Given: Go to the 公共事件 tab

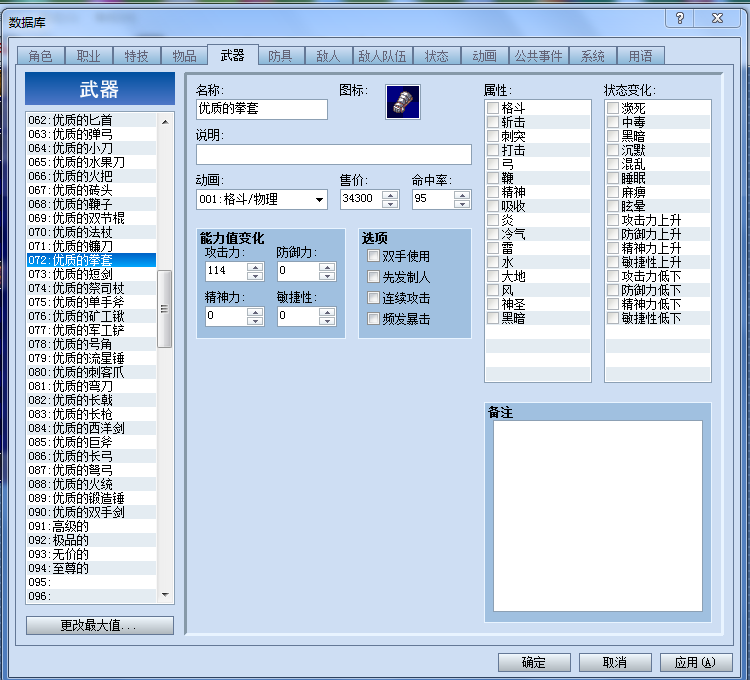Looking at the screenshot, I should 539,56.
